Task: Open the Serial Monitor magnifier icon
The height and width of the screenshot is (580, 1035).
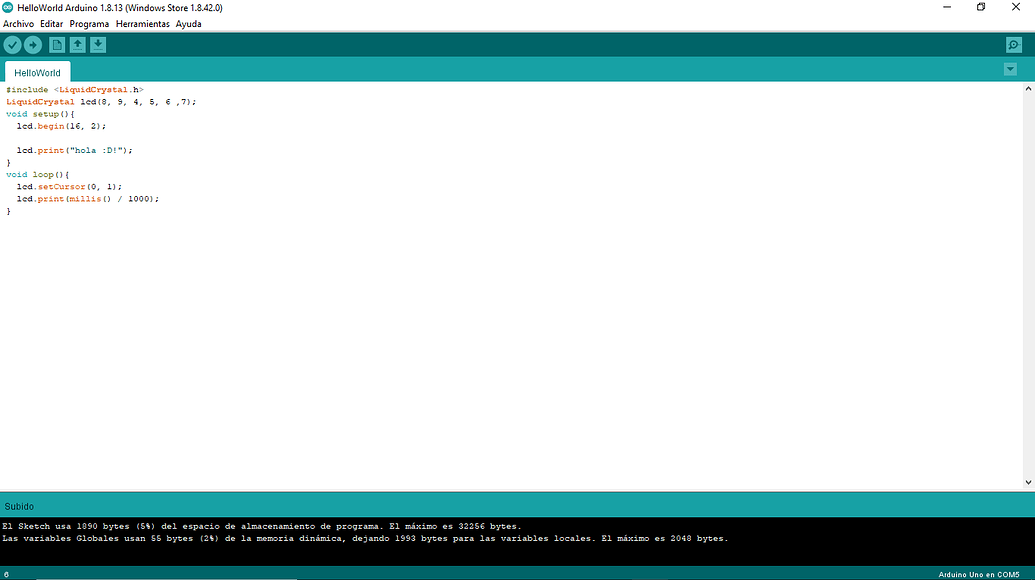Action: [1014, 44]
